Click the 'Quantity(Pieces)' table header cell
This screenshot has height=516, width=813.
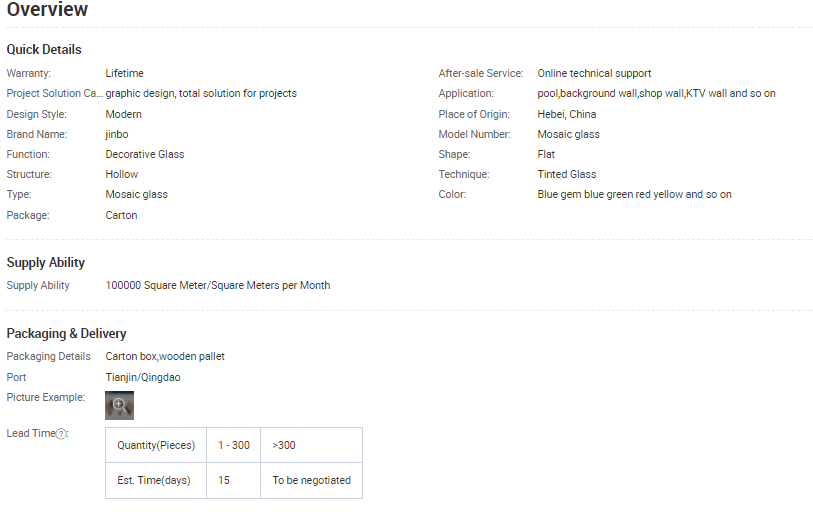pyautogui.click(x=156, y=445)
